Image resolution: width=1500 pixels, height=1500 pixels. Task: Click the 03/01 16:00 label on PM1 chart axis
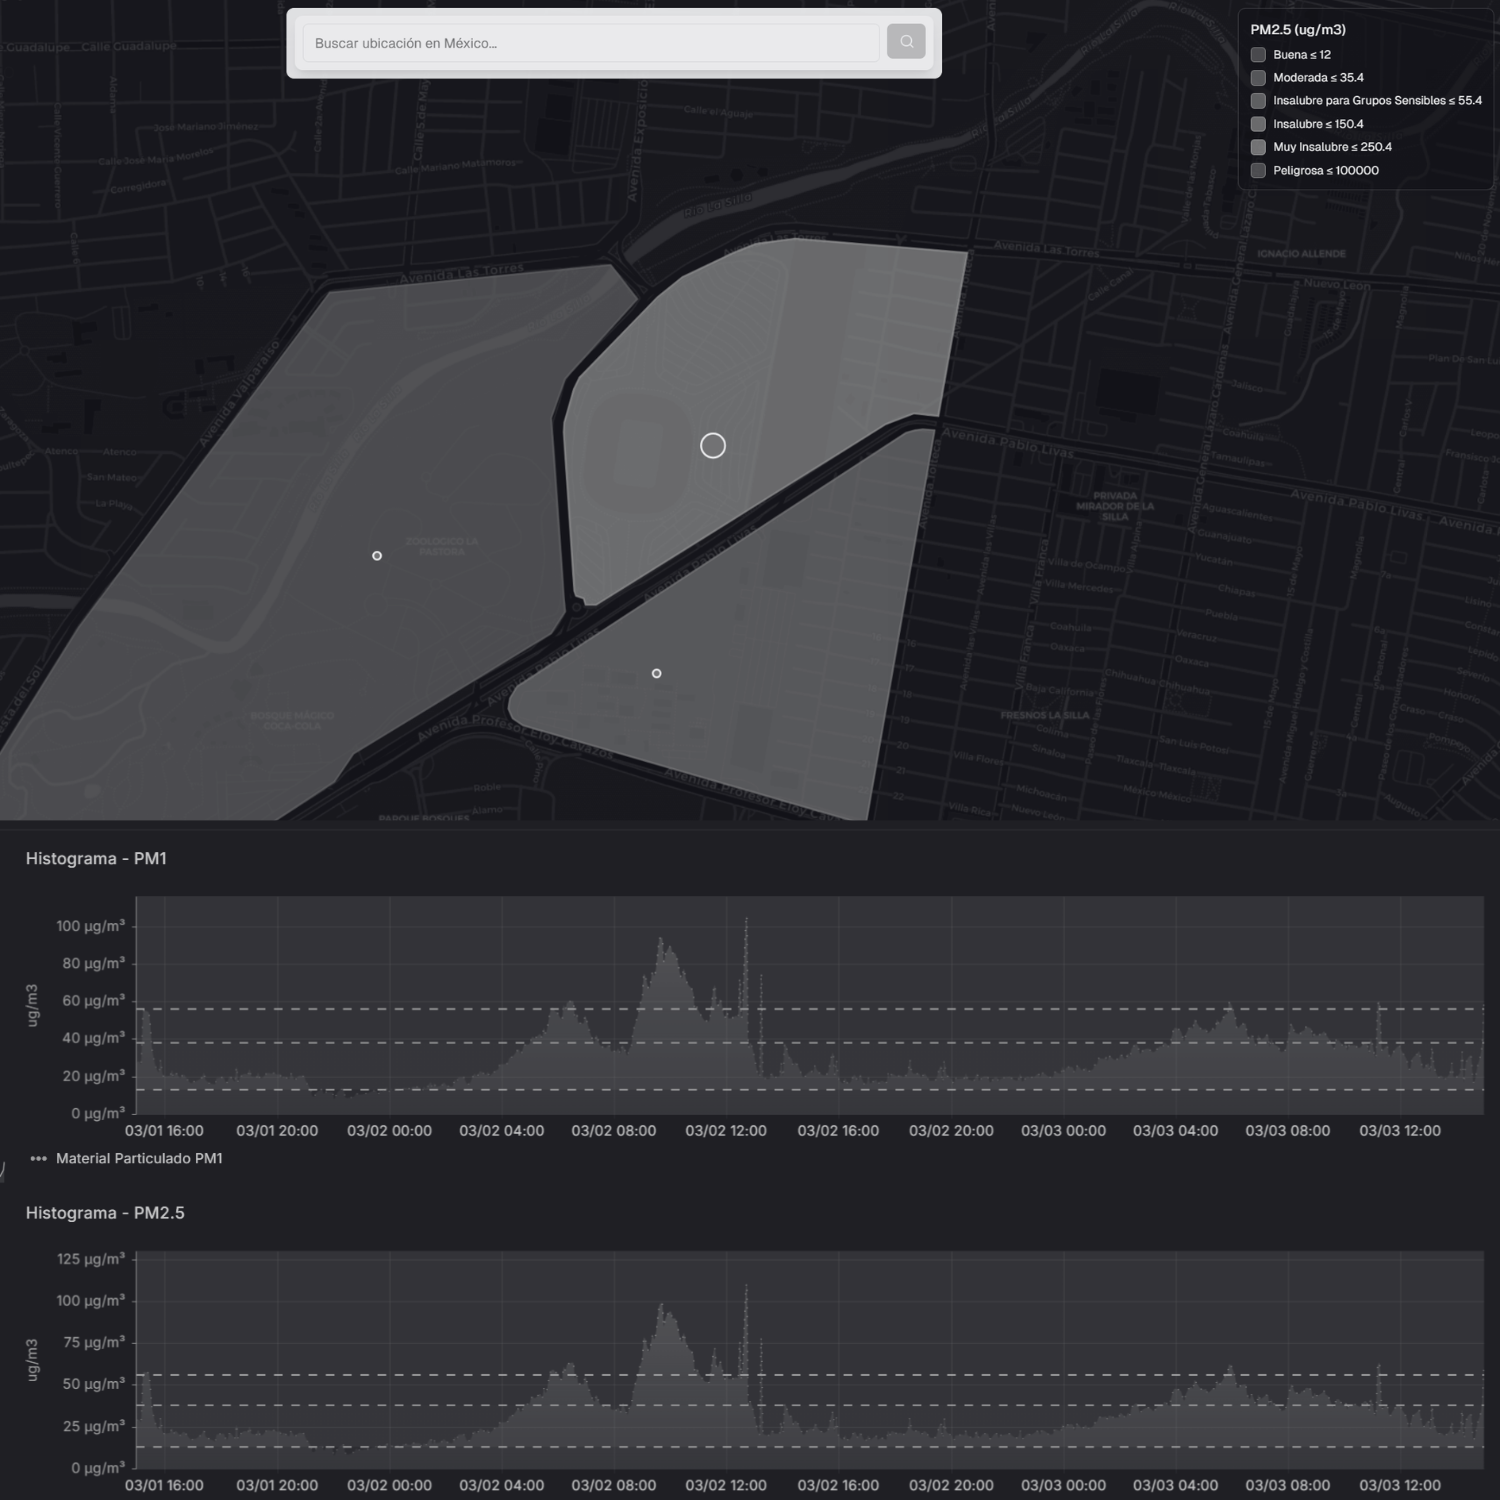(x=164, y=1131)
